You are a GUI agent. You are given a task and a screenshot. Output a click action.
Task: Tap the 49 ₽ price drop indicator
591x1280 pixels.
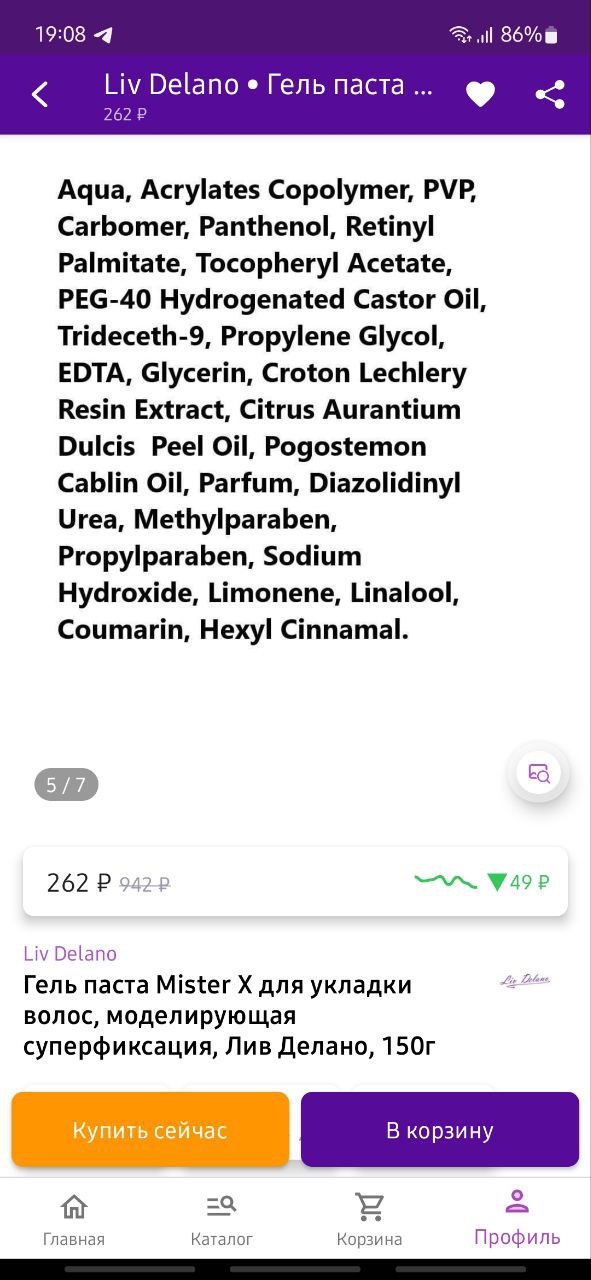coord(518,882)
